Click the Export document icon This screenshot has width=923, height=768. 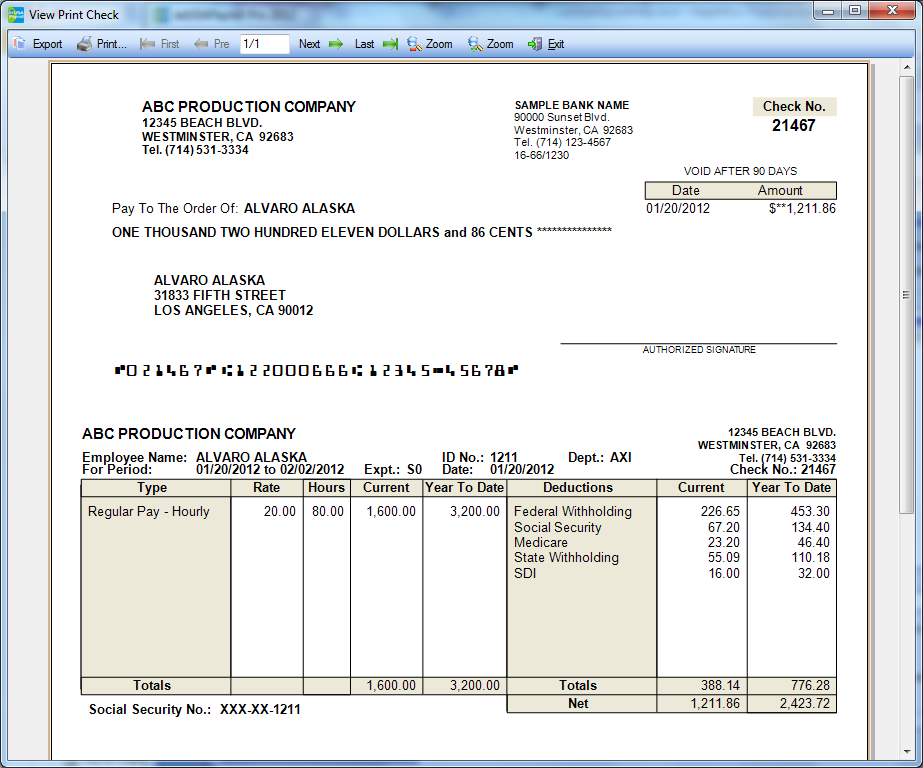point(20,44)
